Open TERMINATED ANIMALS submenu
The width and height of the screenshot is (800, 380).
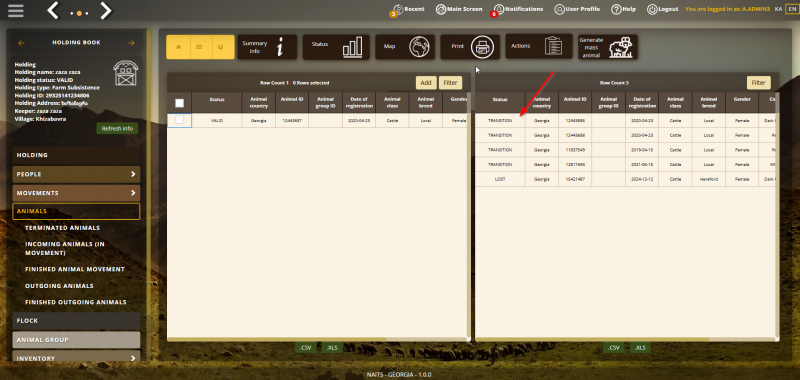click(x=62, y=228)
